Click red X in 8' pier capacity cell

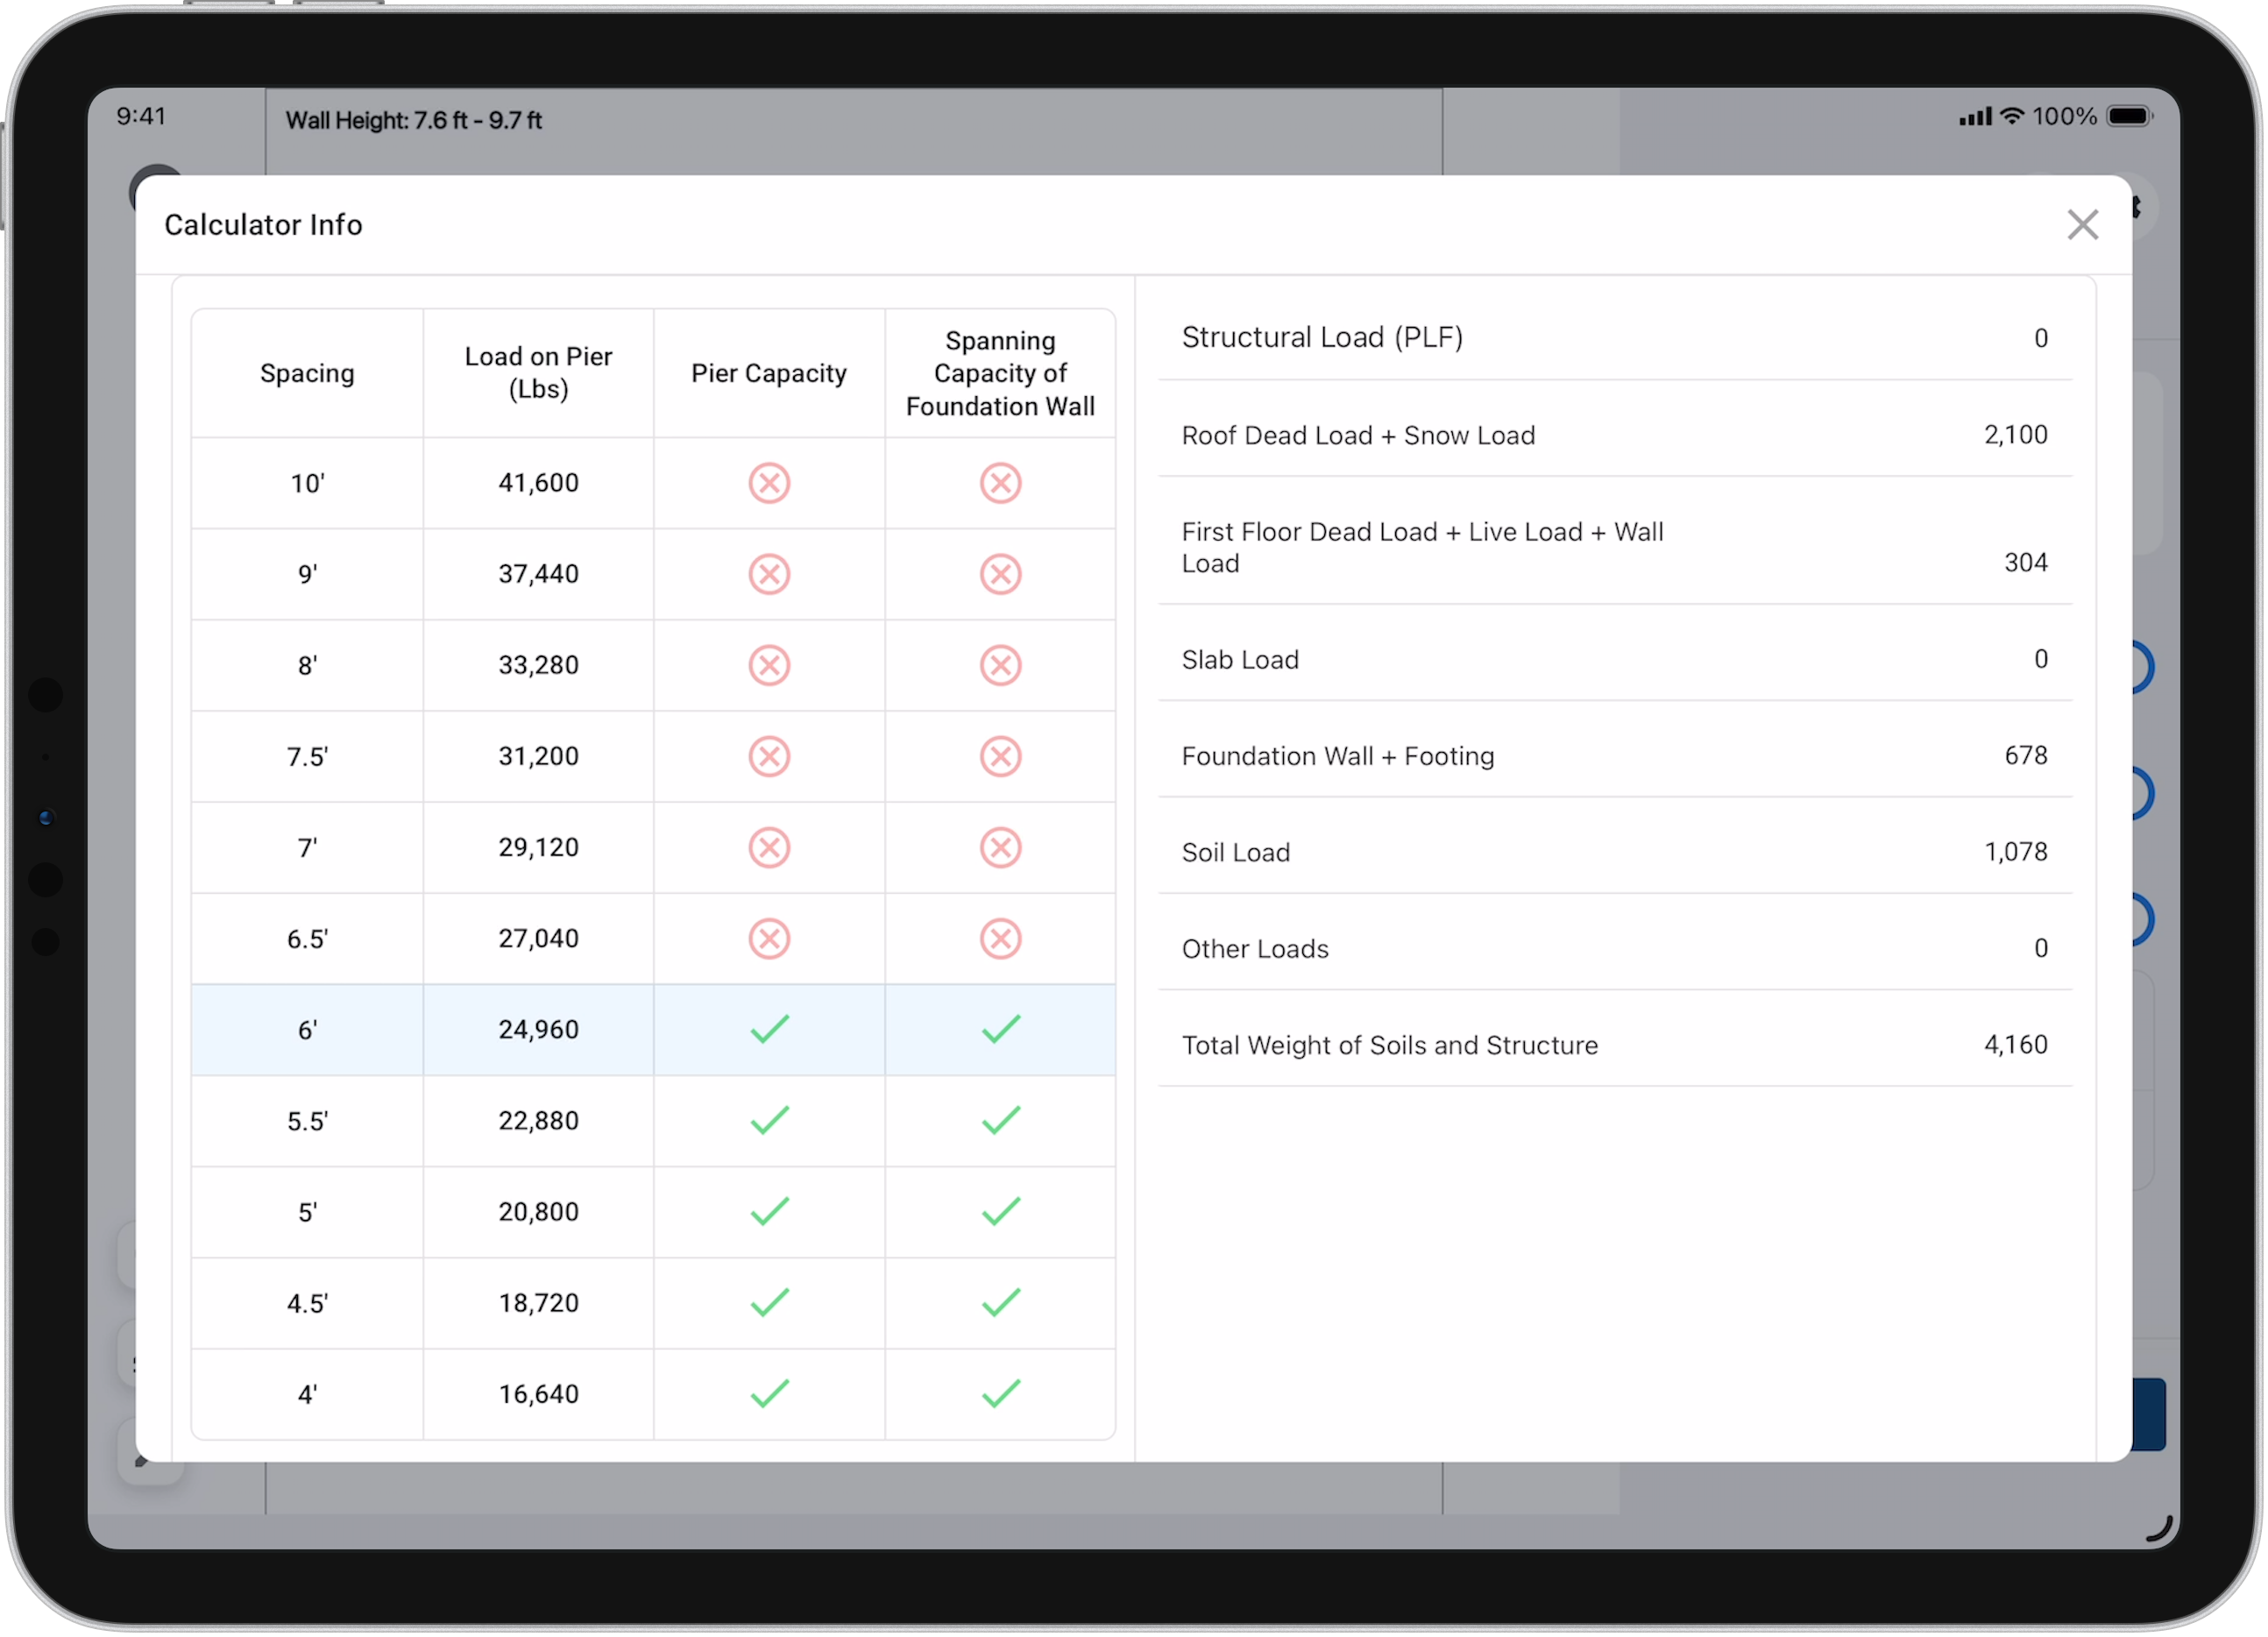(769, 665)
